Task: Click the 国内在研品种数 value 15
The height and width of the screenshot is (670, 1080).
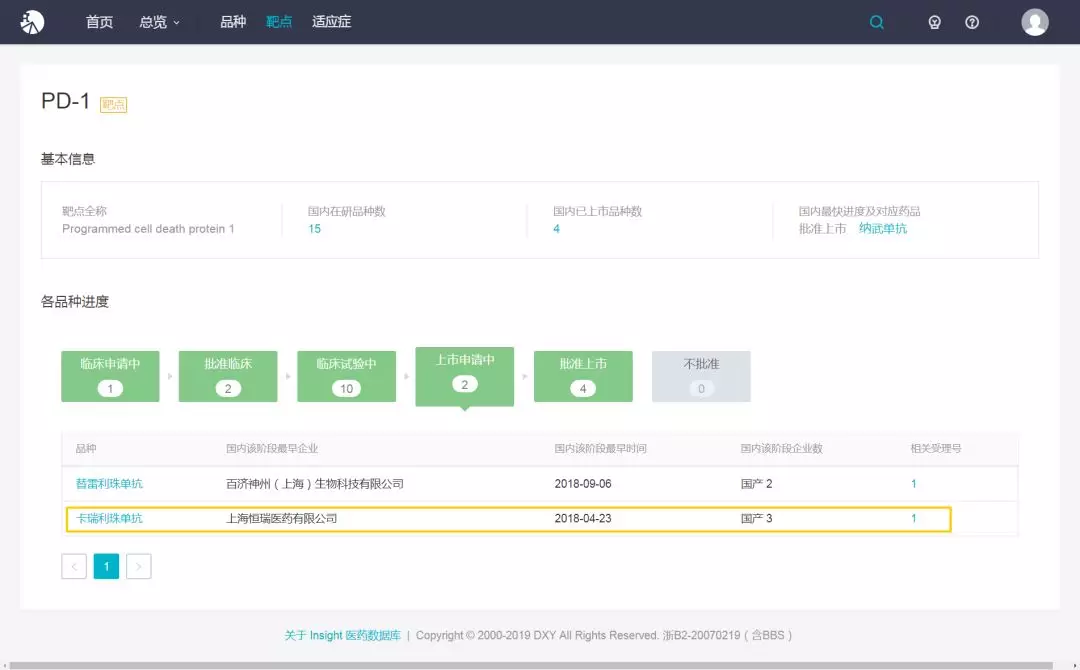Action: point(314,229)
